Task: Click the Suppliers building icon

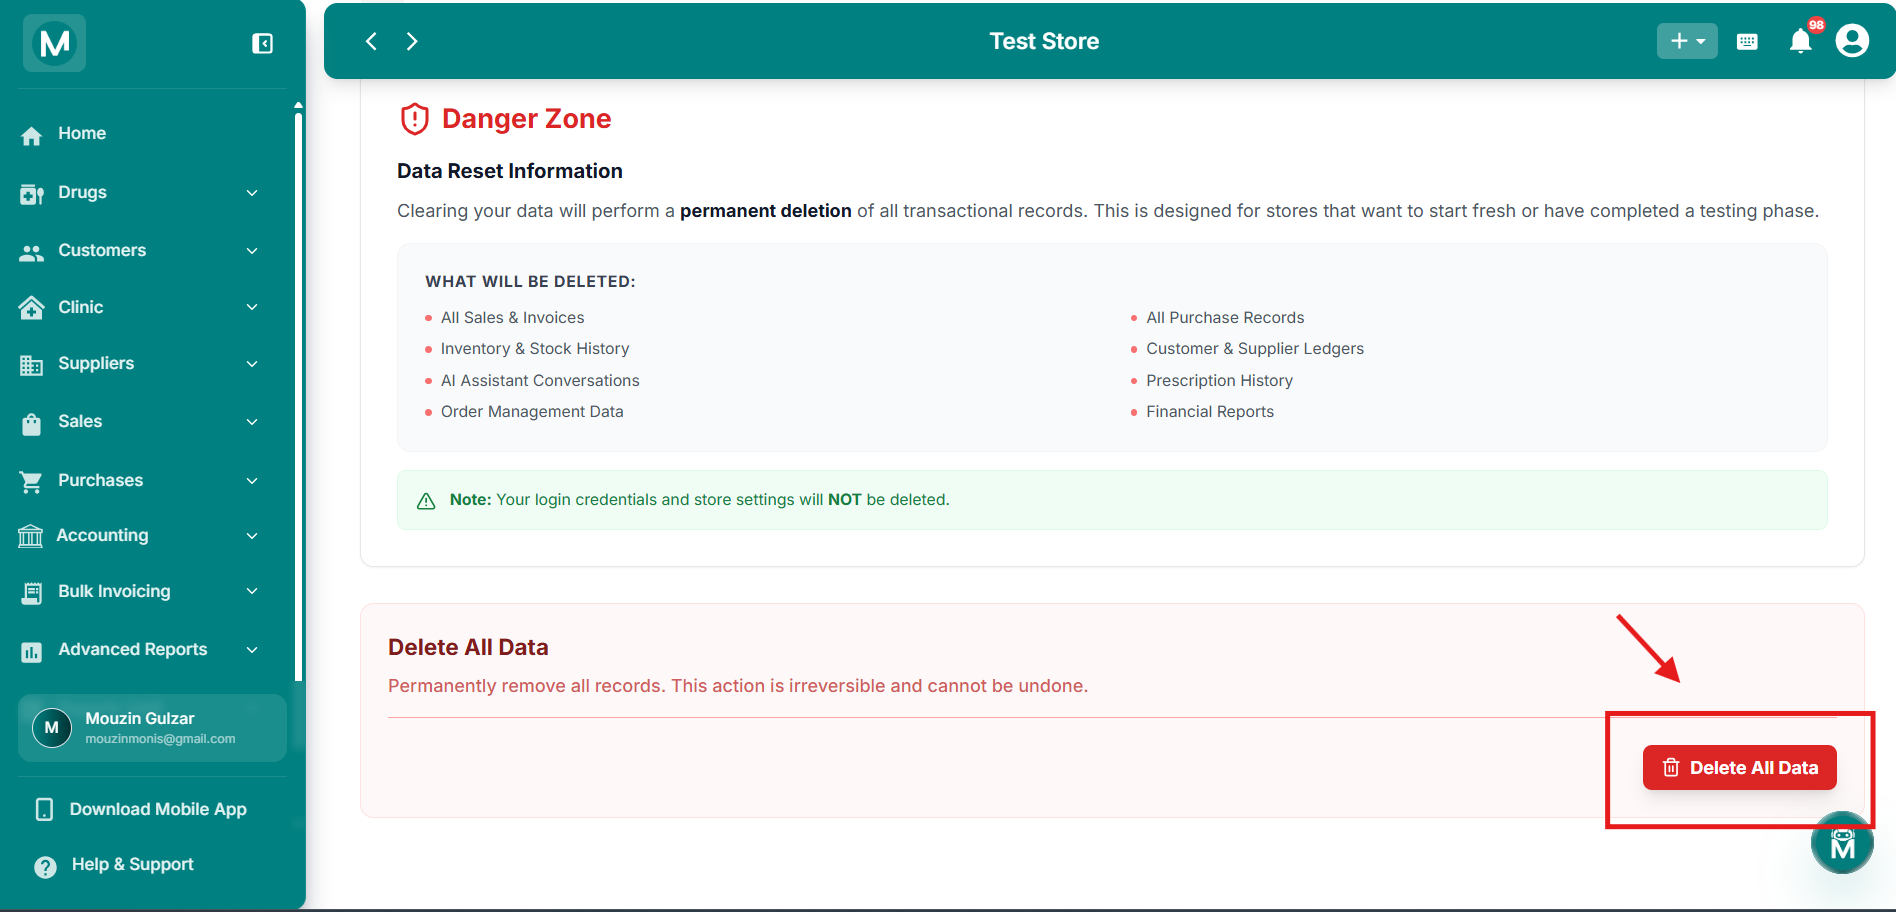Action: coord(31,365)
